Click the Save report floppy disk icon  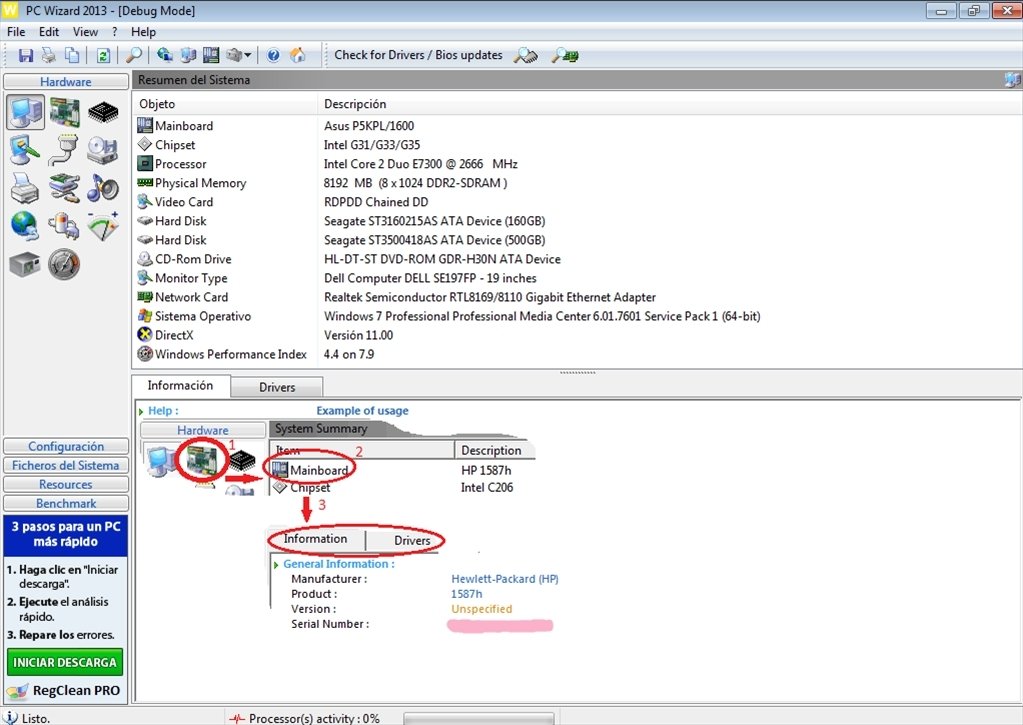pos(25,55)
